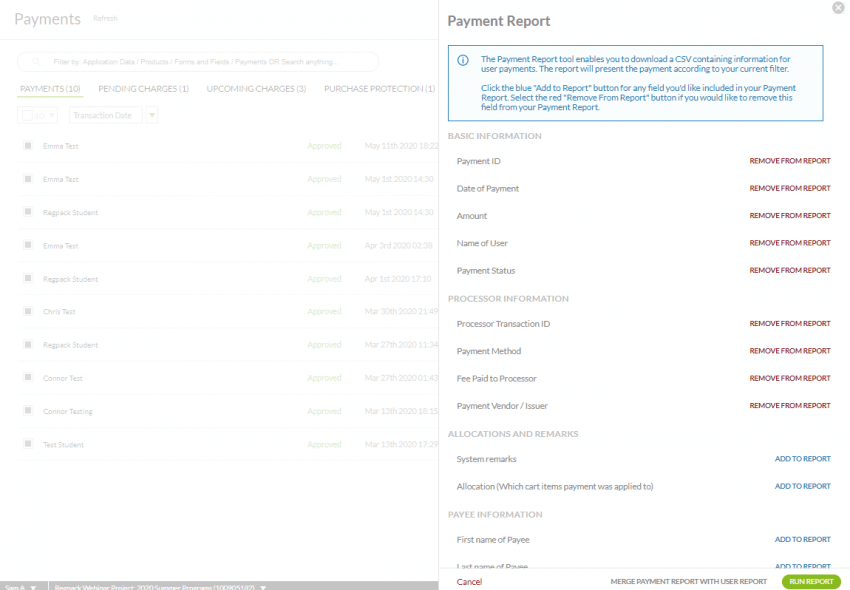Click the sort direction arrow beside Transaction Date
This screenshot has width=850, height=590.
coord(152,115)
